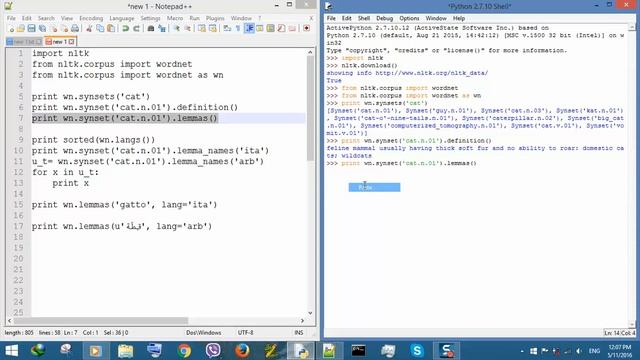Open the Python Shell Help menu
640x360 pixels.
coord(459,18)
